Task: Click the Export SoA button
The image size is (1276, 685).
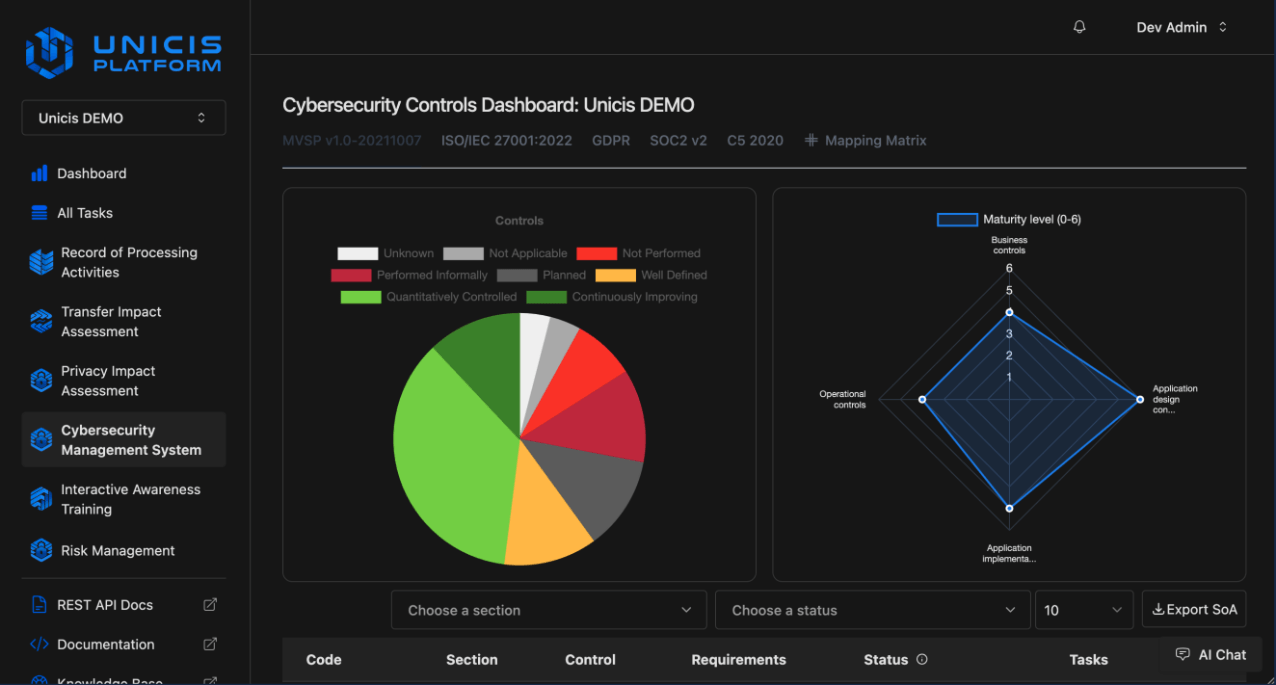Action: click(x=1194, y=610)
